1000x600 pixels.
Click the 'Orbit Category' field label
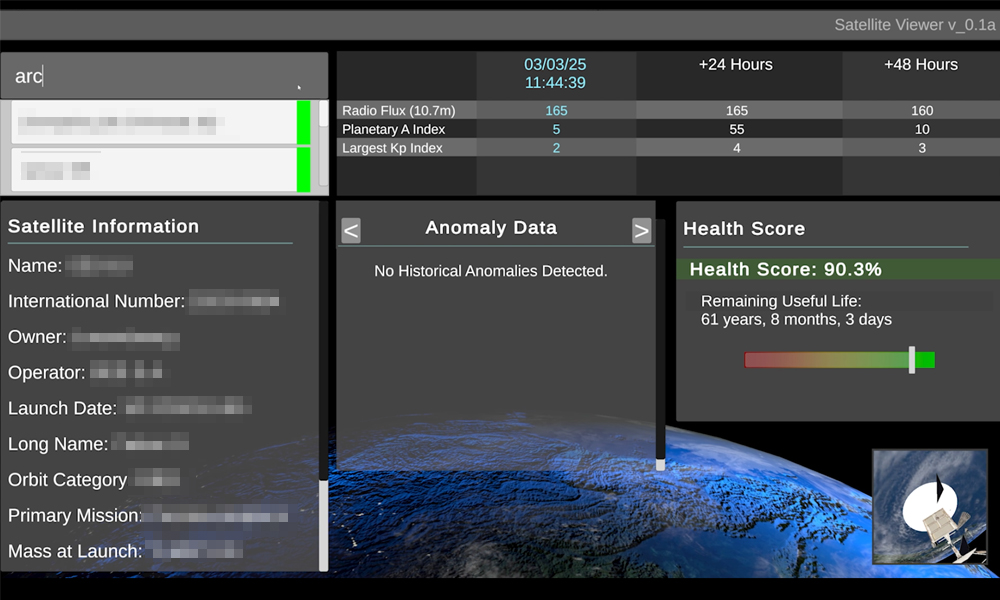pos(68,479)
